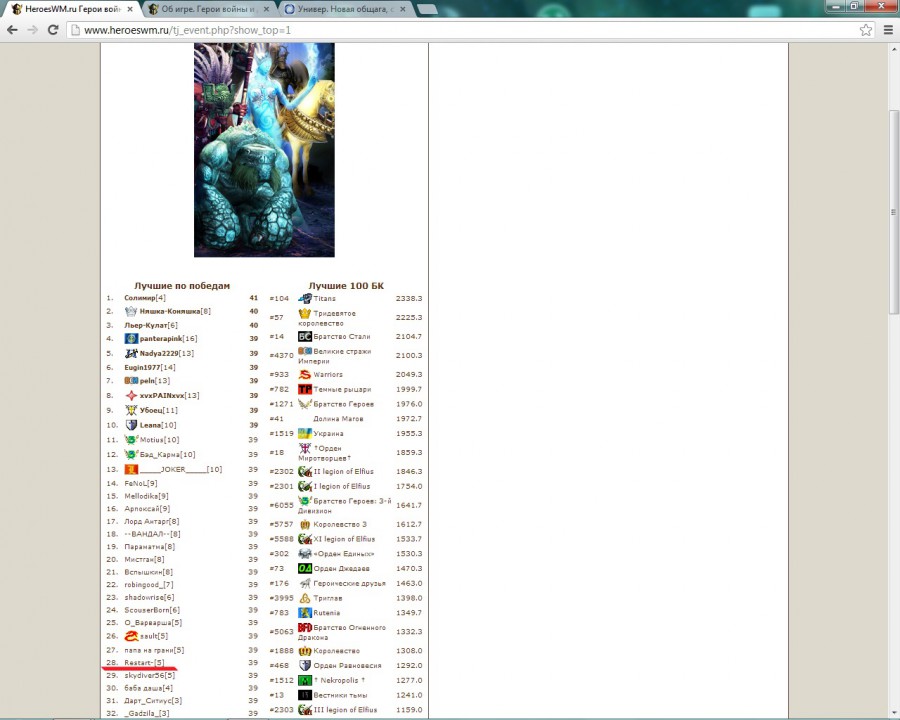Click the Королевство 3 clan icon
Viewport: 900px width, 720px height.
coord(305,524)
